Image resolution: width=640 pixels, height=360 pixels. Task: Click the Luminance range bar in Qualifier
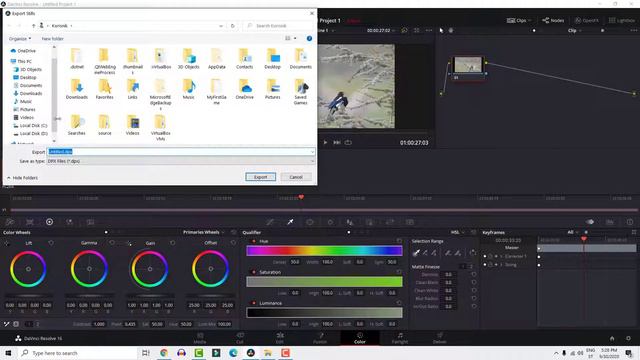tap(324, 313)
